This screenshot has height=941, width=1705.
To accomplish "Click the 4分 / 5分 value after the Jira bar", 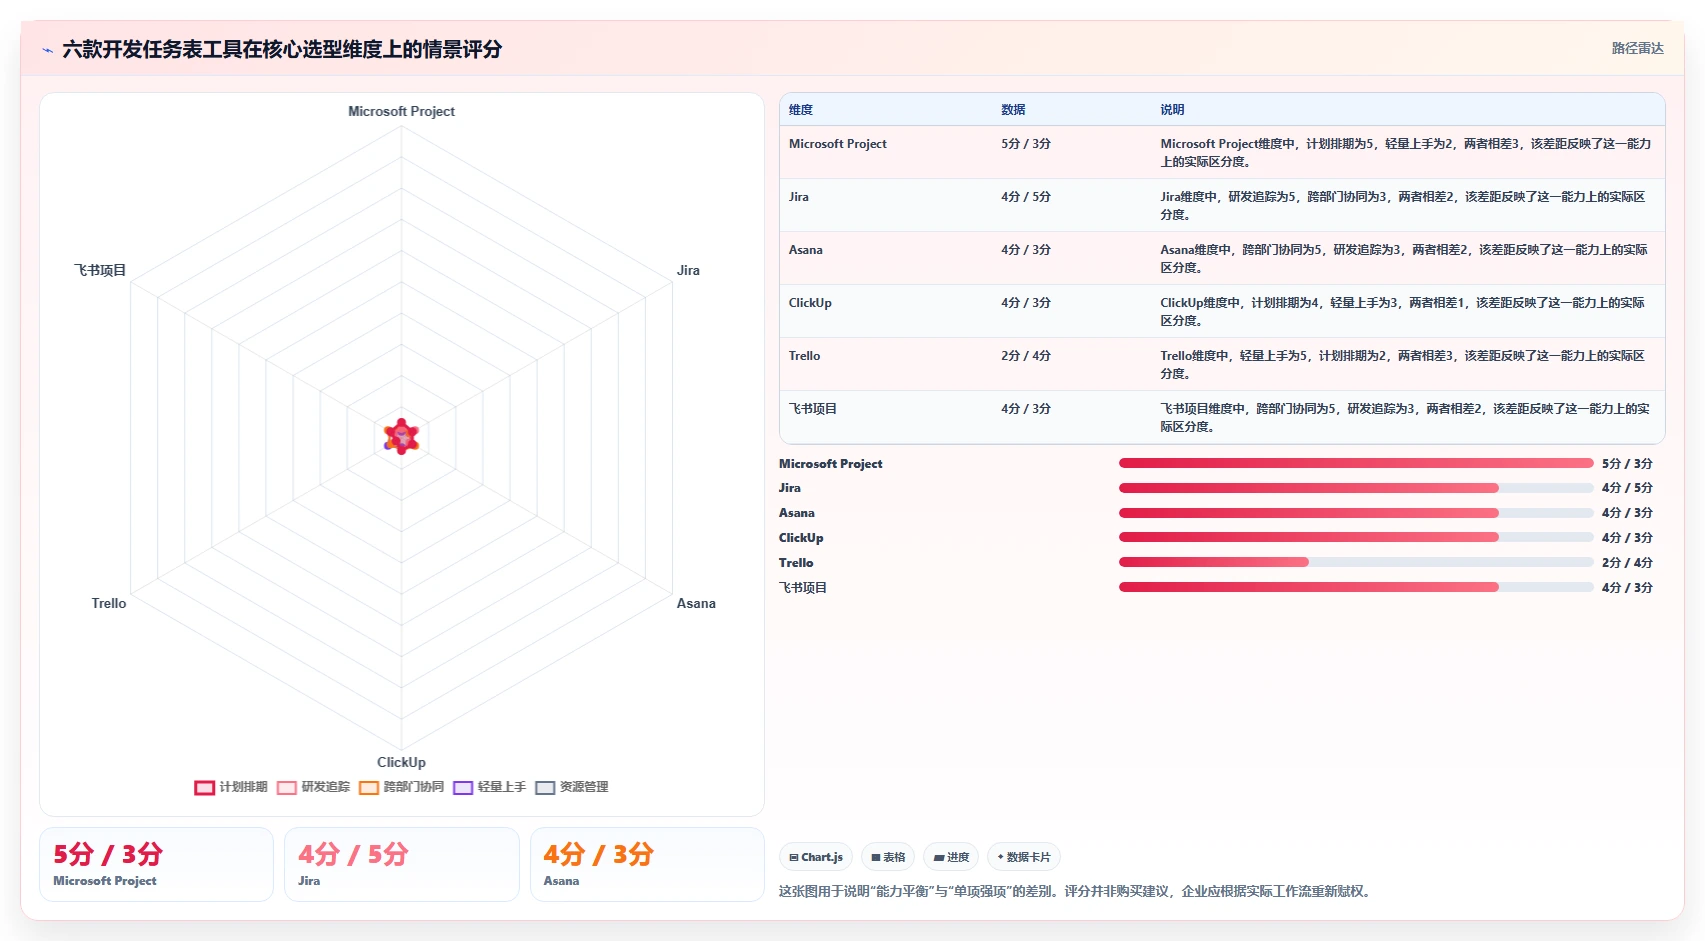I will (x=1627, y=488).
